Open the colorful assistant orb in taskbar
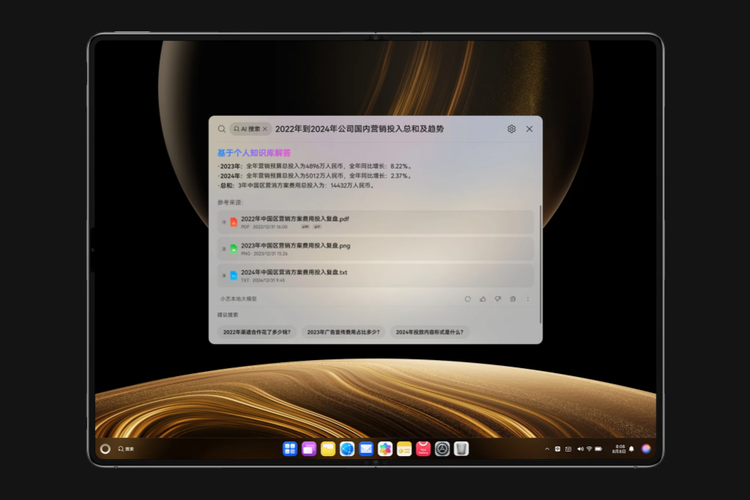 [646, 449]
